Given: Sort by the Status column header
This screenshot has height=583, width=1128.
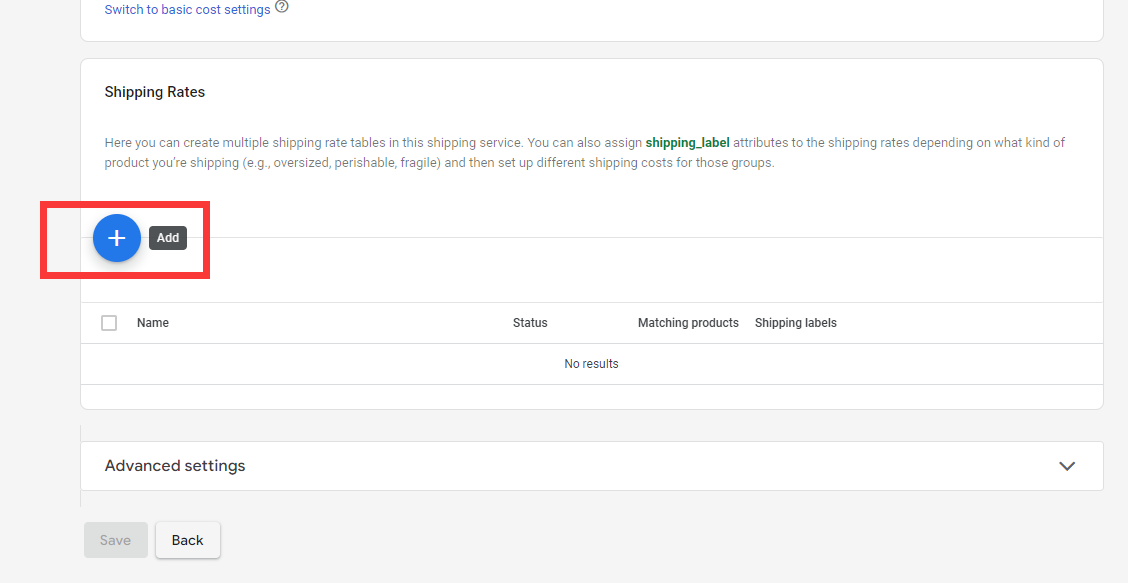Looking at the screenshot, I should (x=530, y=323).
